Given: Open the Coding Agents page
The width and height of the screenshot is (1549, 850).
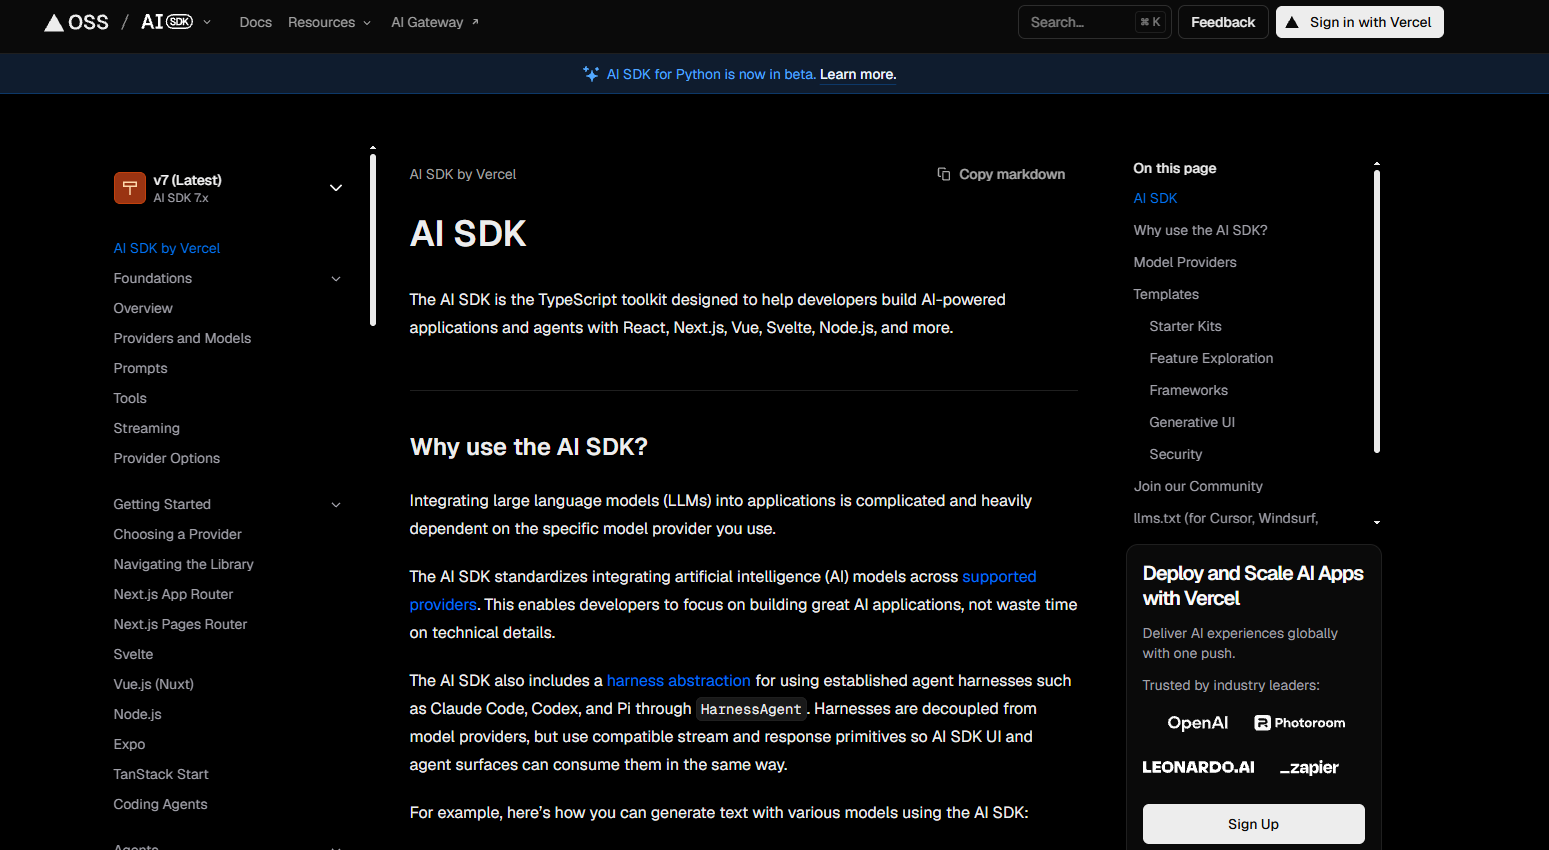Looking at the screenshot, I should coord(160,804).
